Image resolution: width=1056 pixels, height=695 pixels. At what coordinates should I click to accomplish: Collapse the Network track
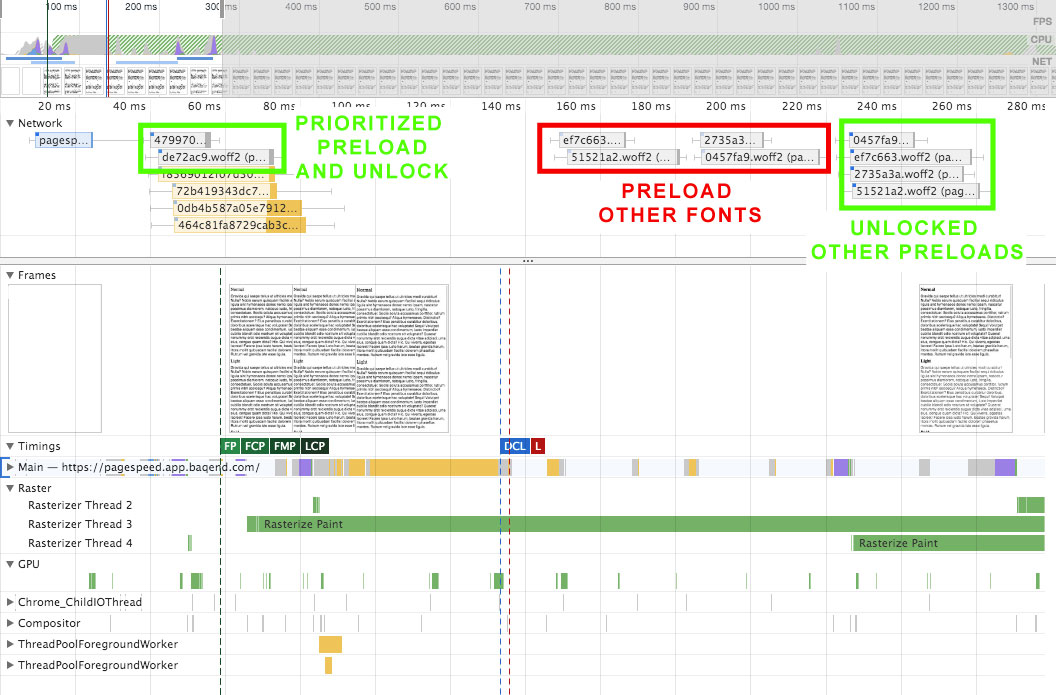[x=10, y=123]
